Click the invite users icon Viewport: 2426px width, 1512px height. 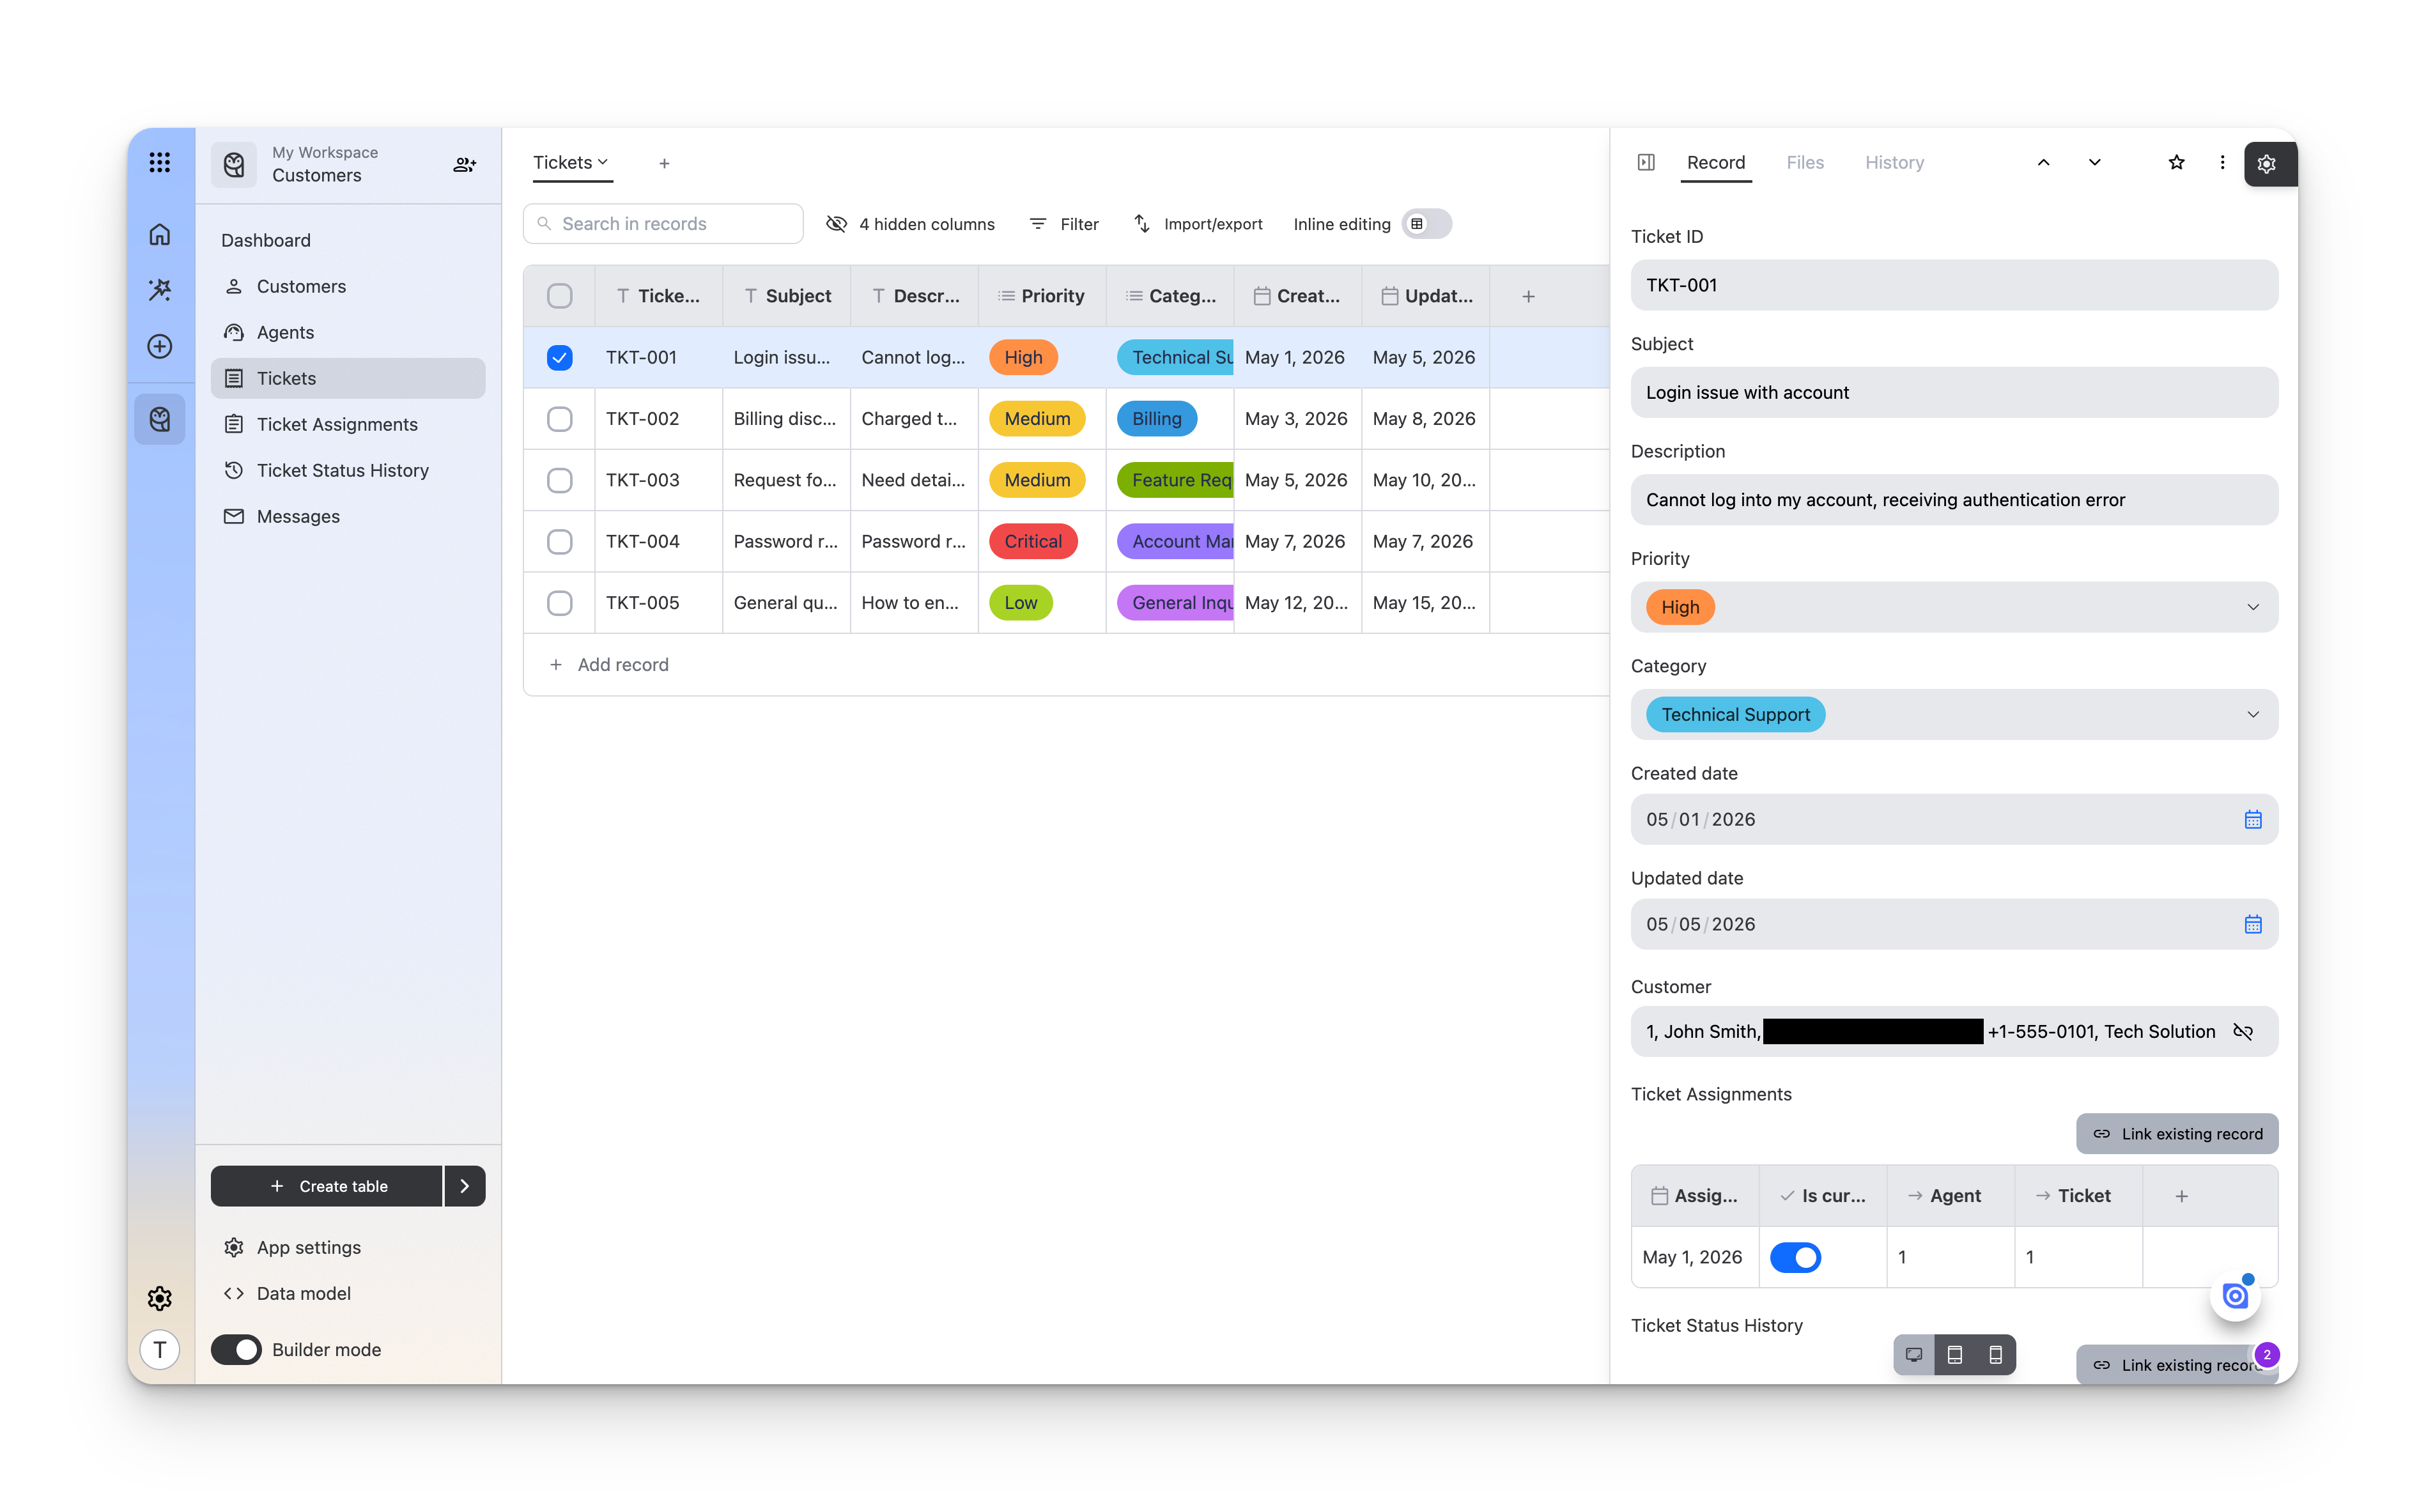(x=464, y=164)
